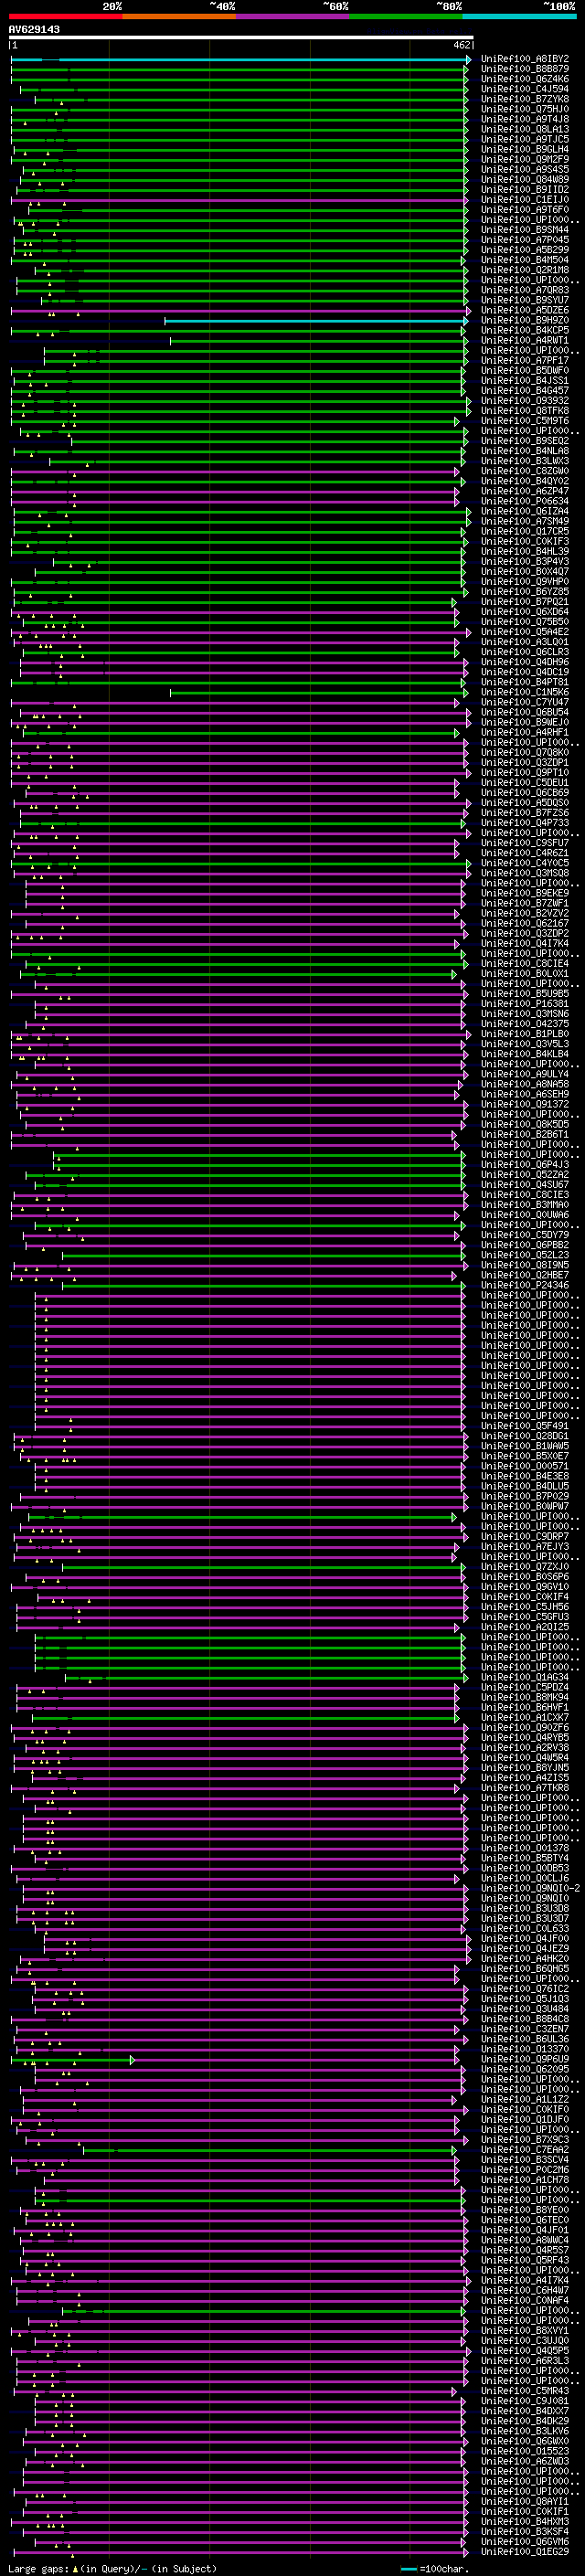Open UniRef100_B7P029 entry
This screenshot has height=2576, width=585.
pos(525,1496)
